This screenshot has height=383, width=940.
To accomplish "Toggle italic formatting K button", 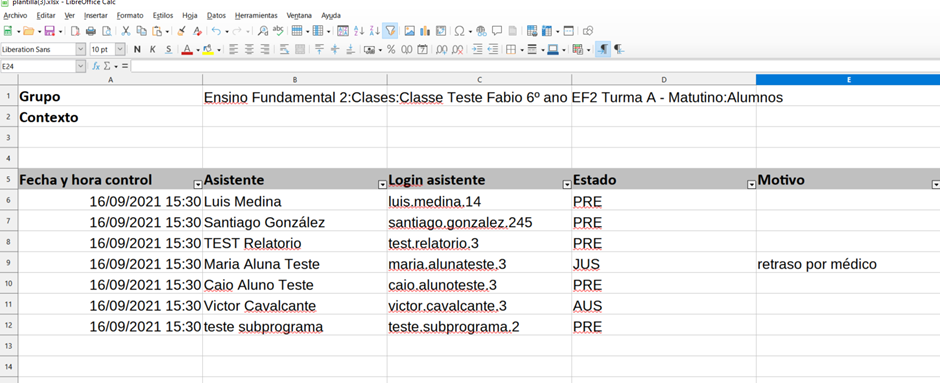I will point(152,49).
